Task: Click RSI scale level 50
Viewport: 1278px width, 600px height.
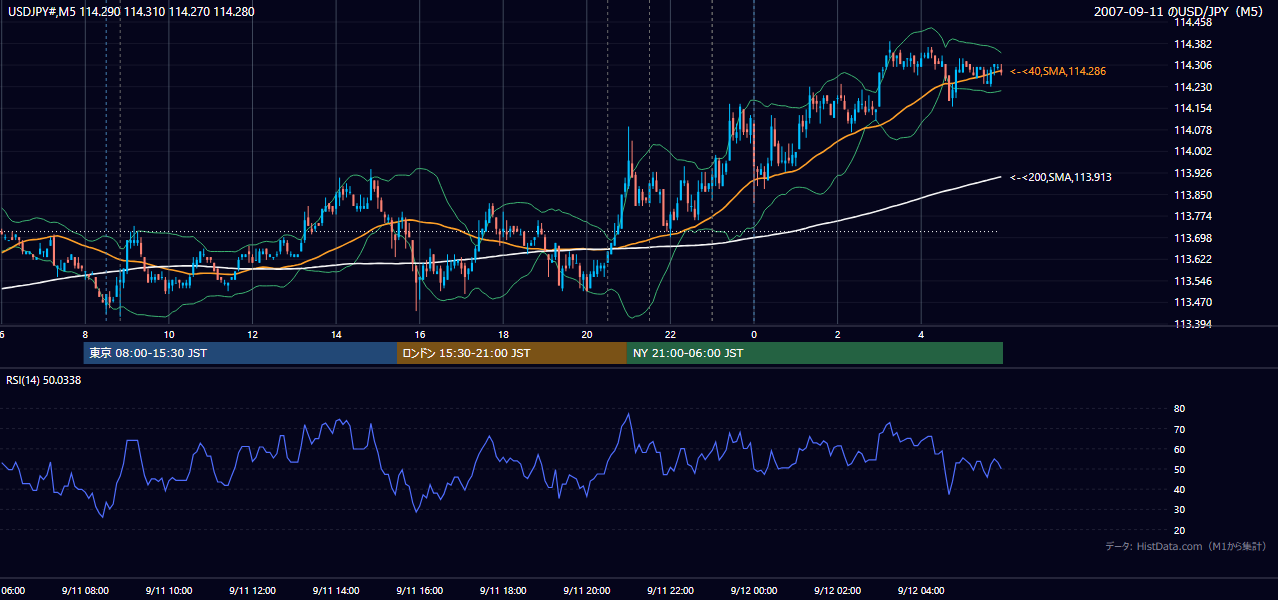Action: click(x=1179, y=469)
